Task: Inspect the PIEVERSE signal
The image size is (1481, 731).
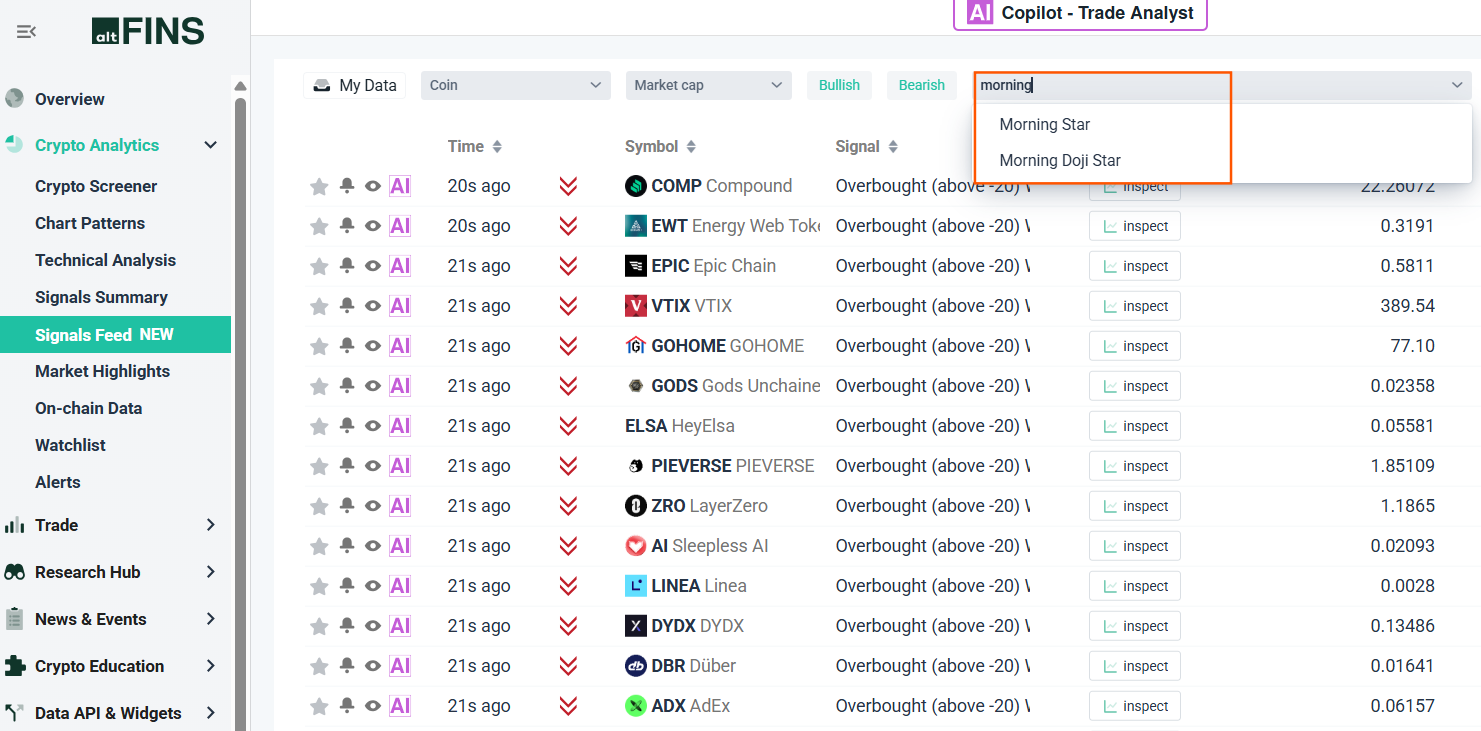Action: tap(1135, 466)
